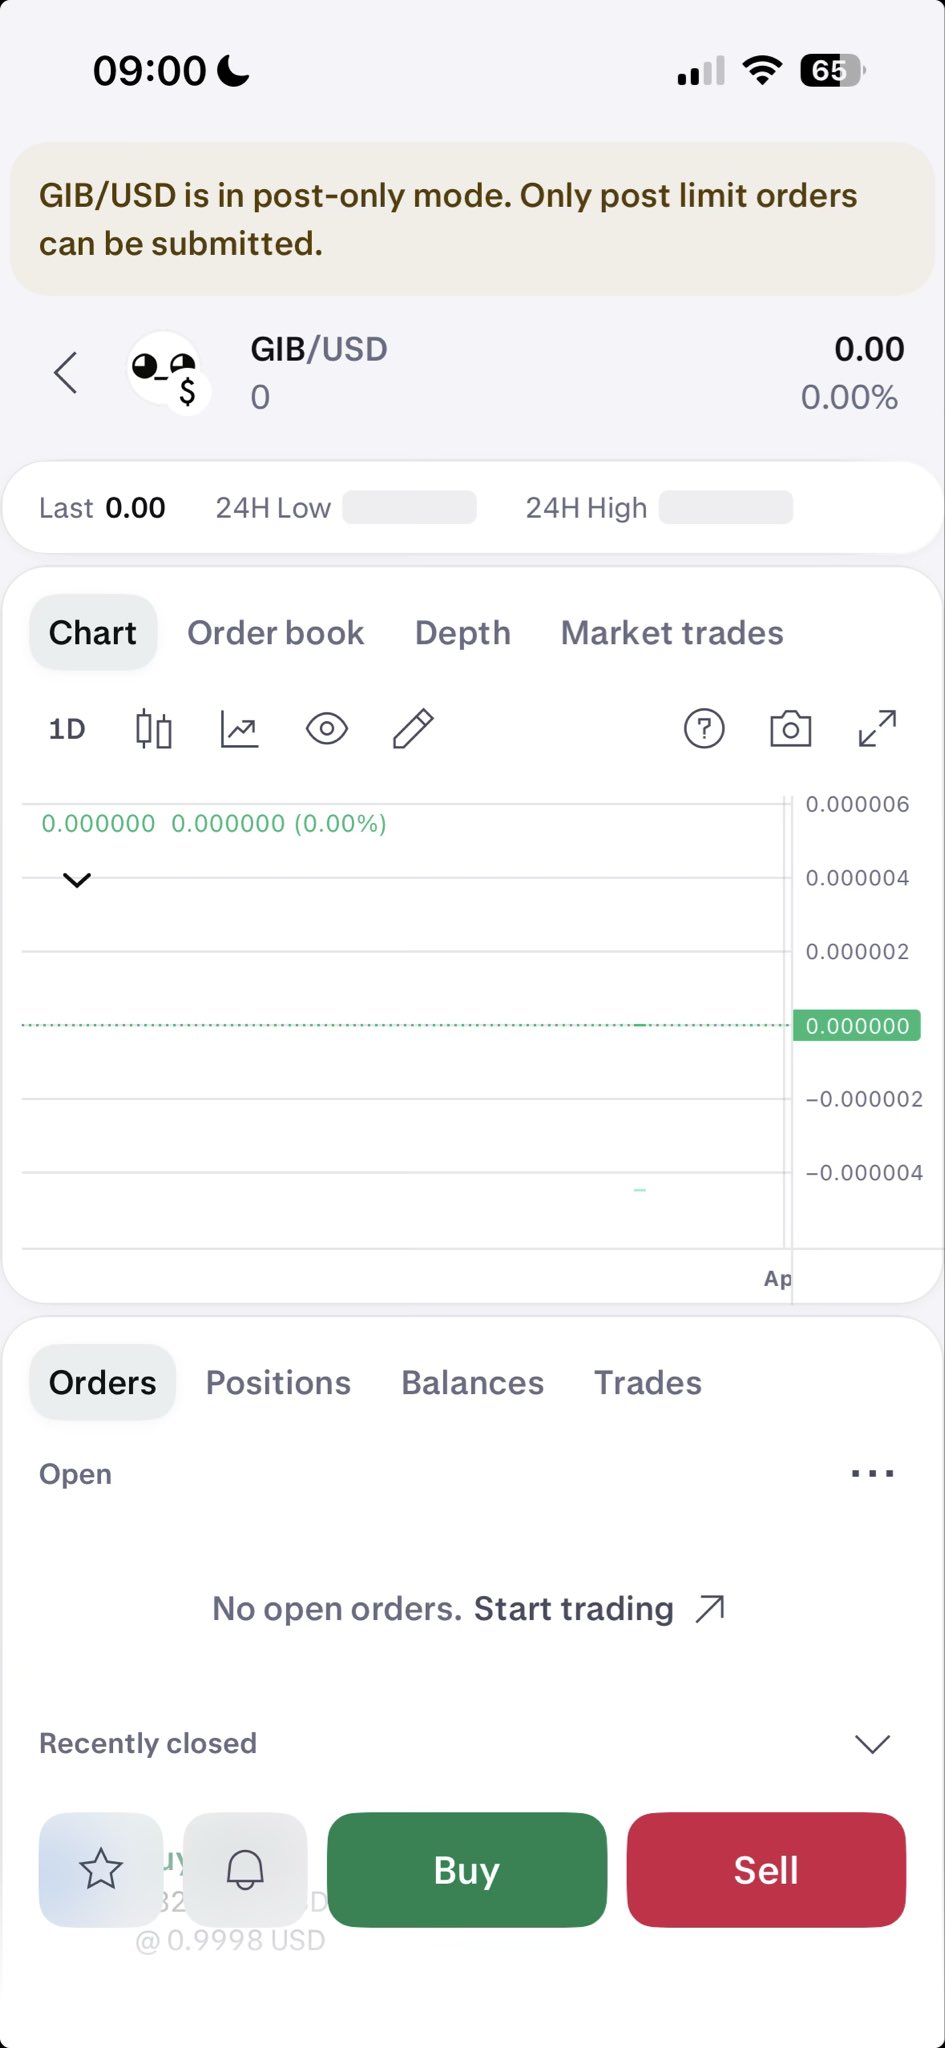Follow the Start trading link
Screen dimensions: 945x2048
coord(598,1609)
